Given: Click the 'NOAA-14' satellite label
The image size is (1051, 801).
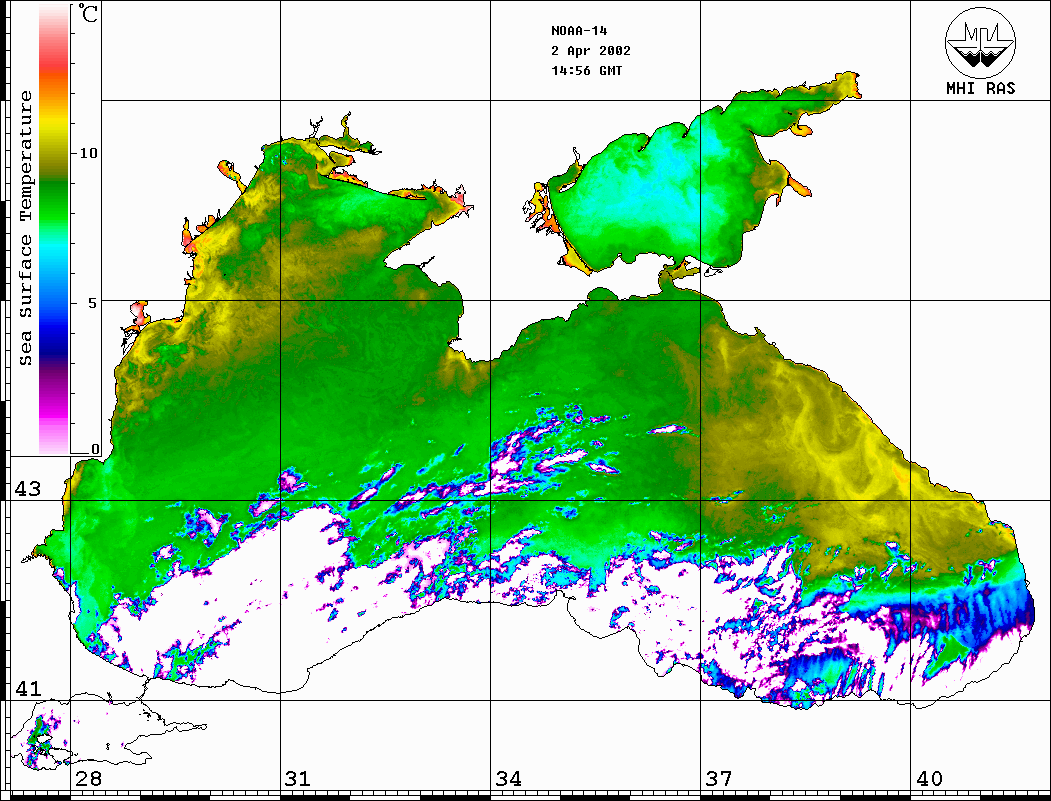Looking at the screenshot, I should pyautogui.click(x=579, y=31).
